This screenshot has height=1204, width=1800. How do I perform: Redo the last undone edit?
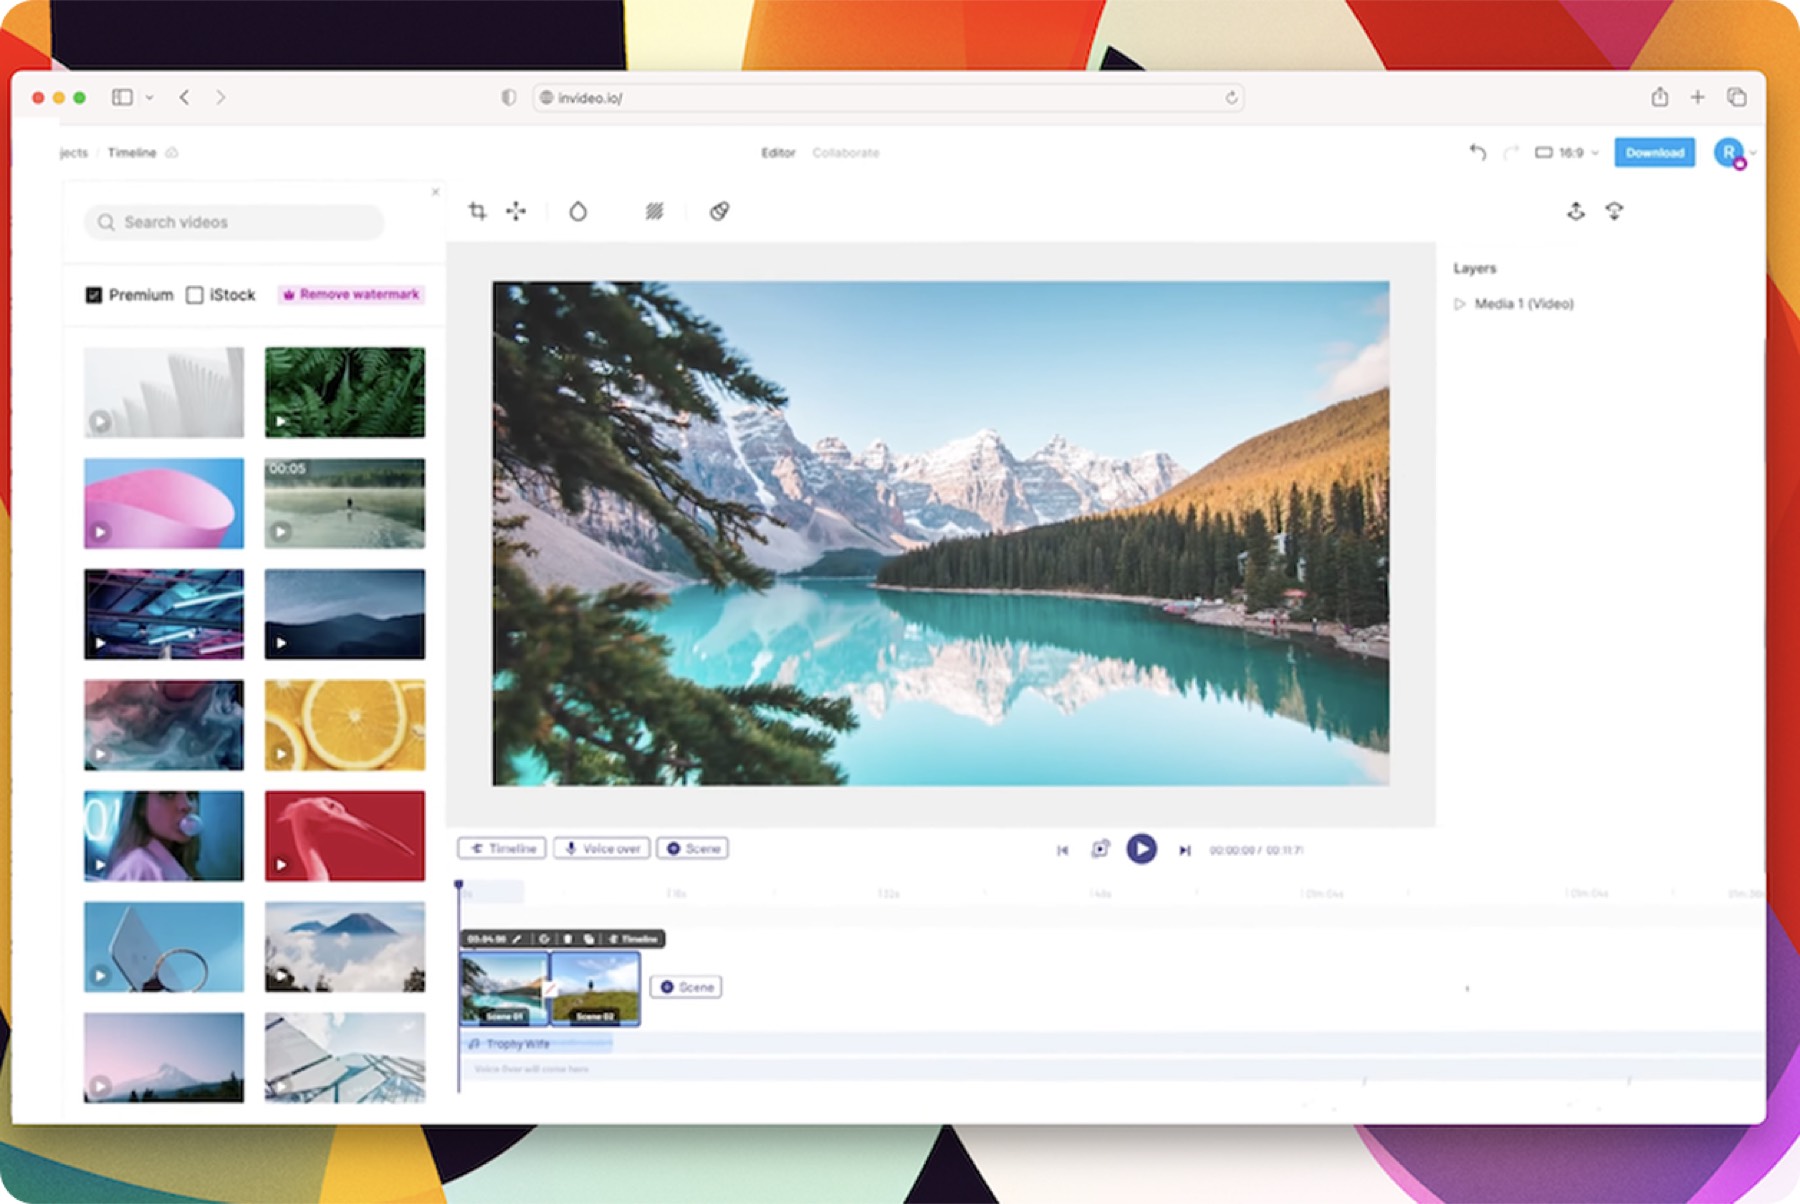tap(1511, 152)
